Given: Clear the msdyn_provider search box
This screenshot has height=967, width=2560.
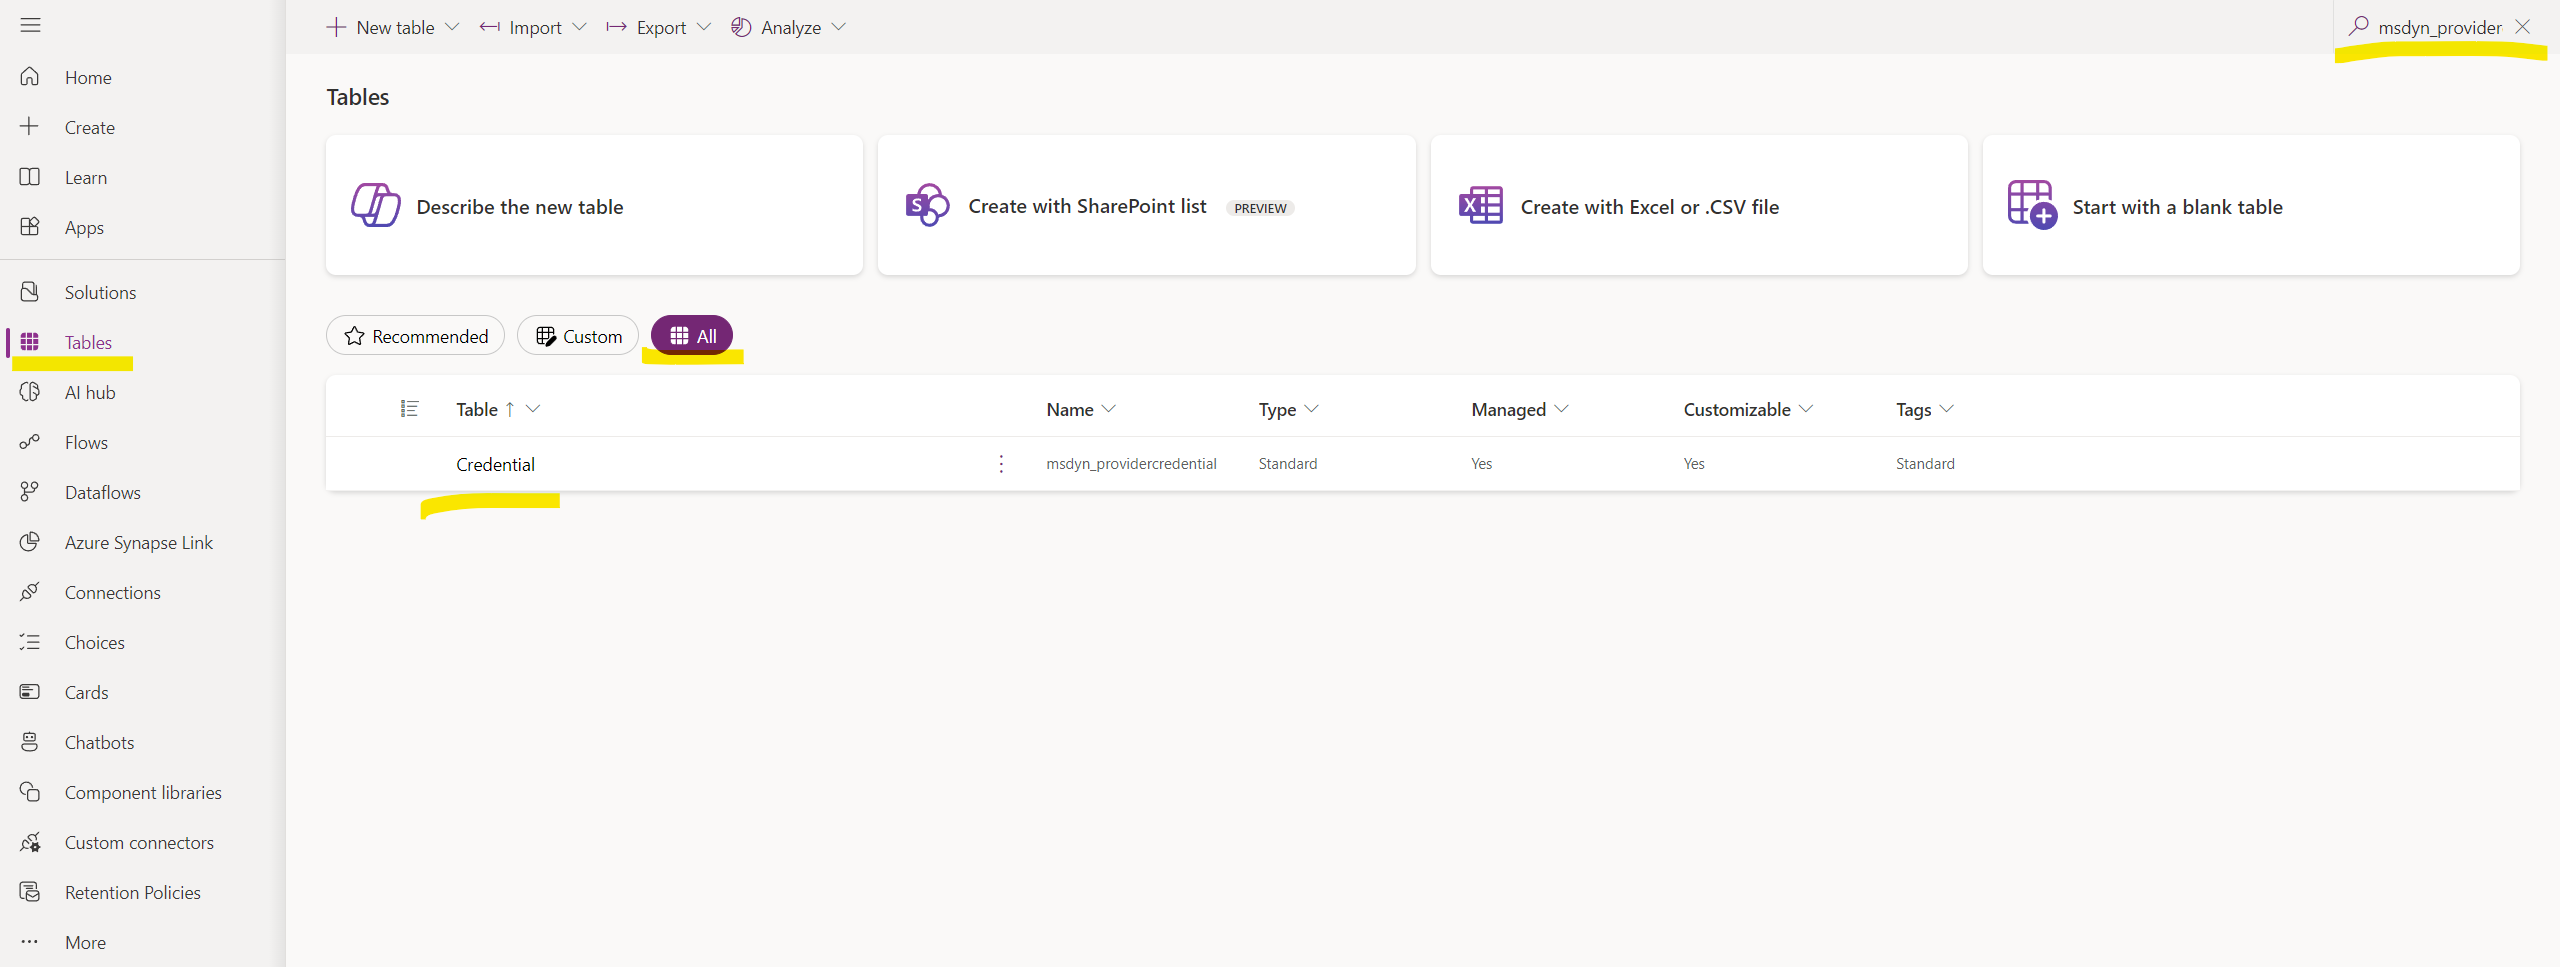Looking at the screenshot, I should click(x=2523, y=26).
